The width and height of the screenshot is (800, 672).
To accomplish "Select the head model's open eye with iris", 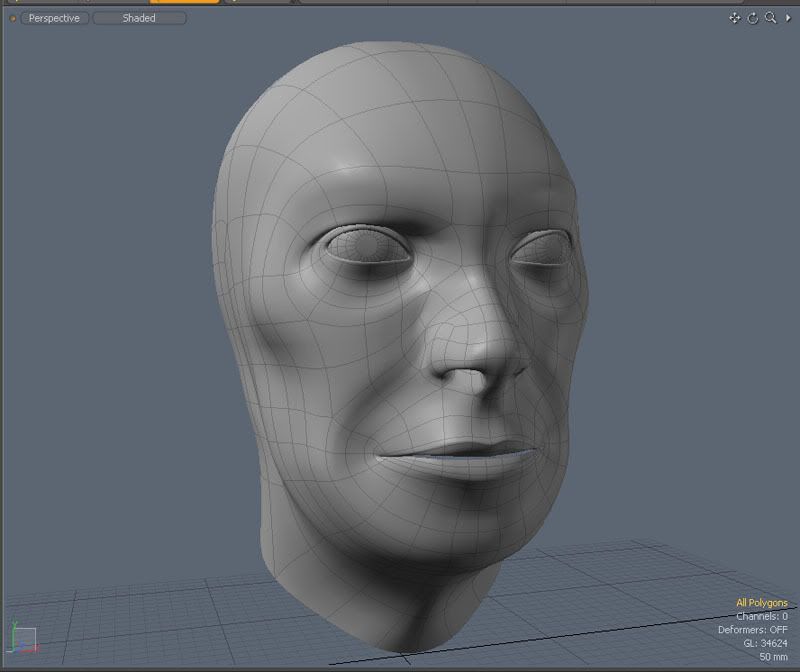I will pos(367,246).
